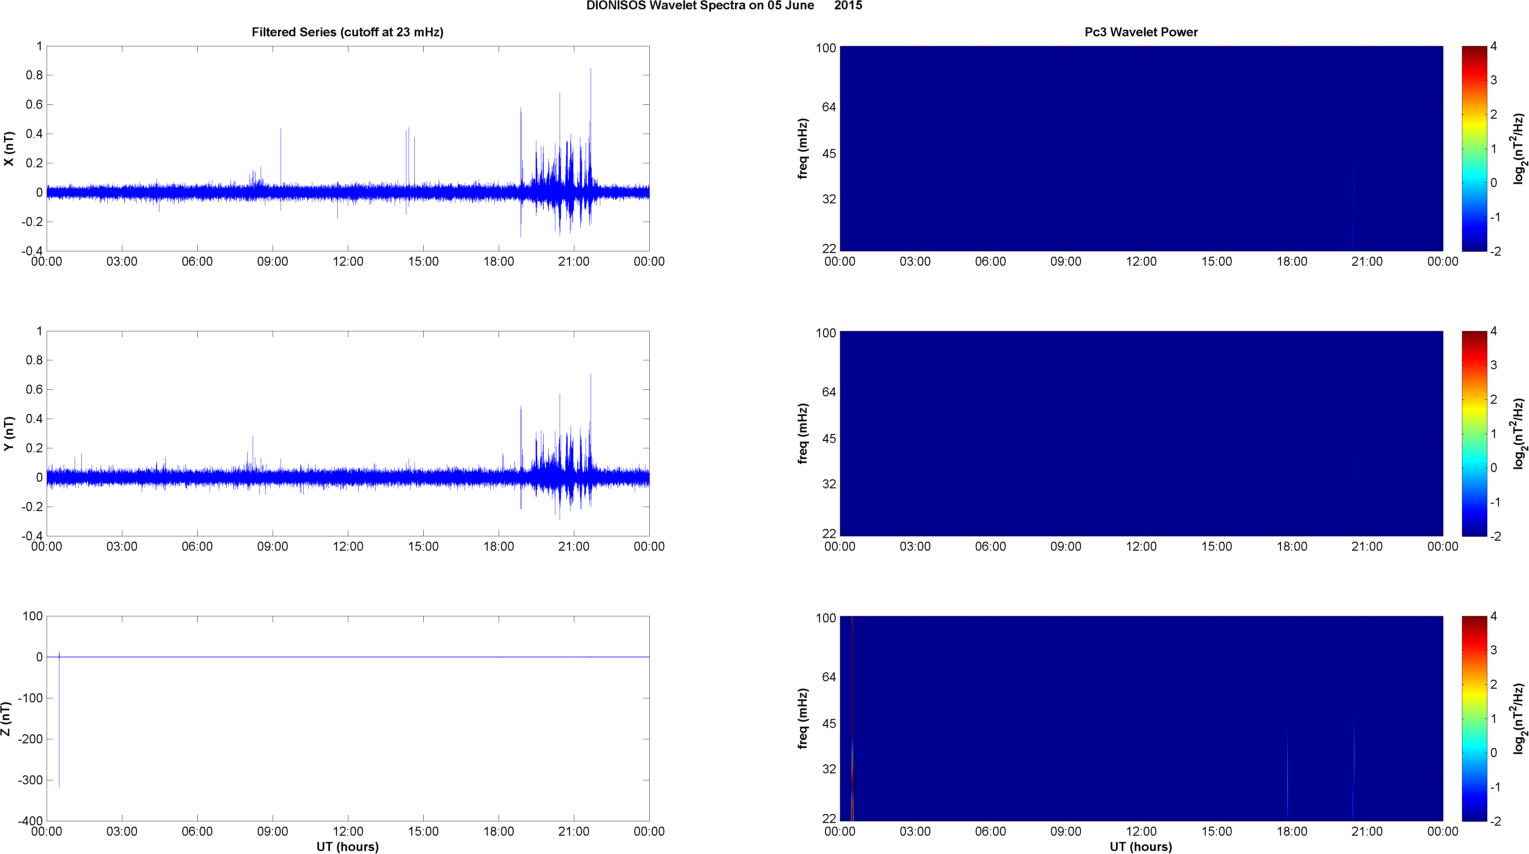Click the '0.8' tick on the X (nT) axis
Image resolution: width=1529 pixels, height=854 pixels.
34,75
